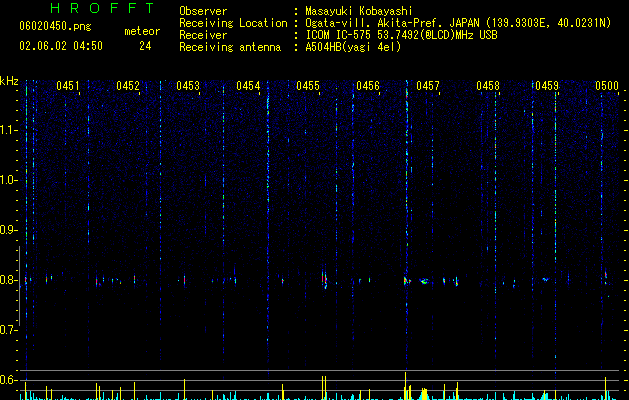Select the A504HB(yagi 4el) antenna text

pos(353,47)
